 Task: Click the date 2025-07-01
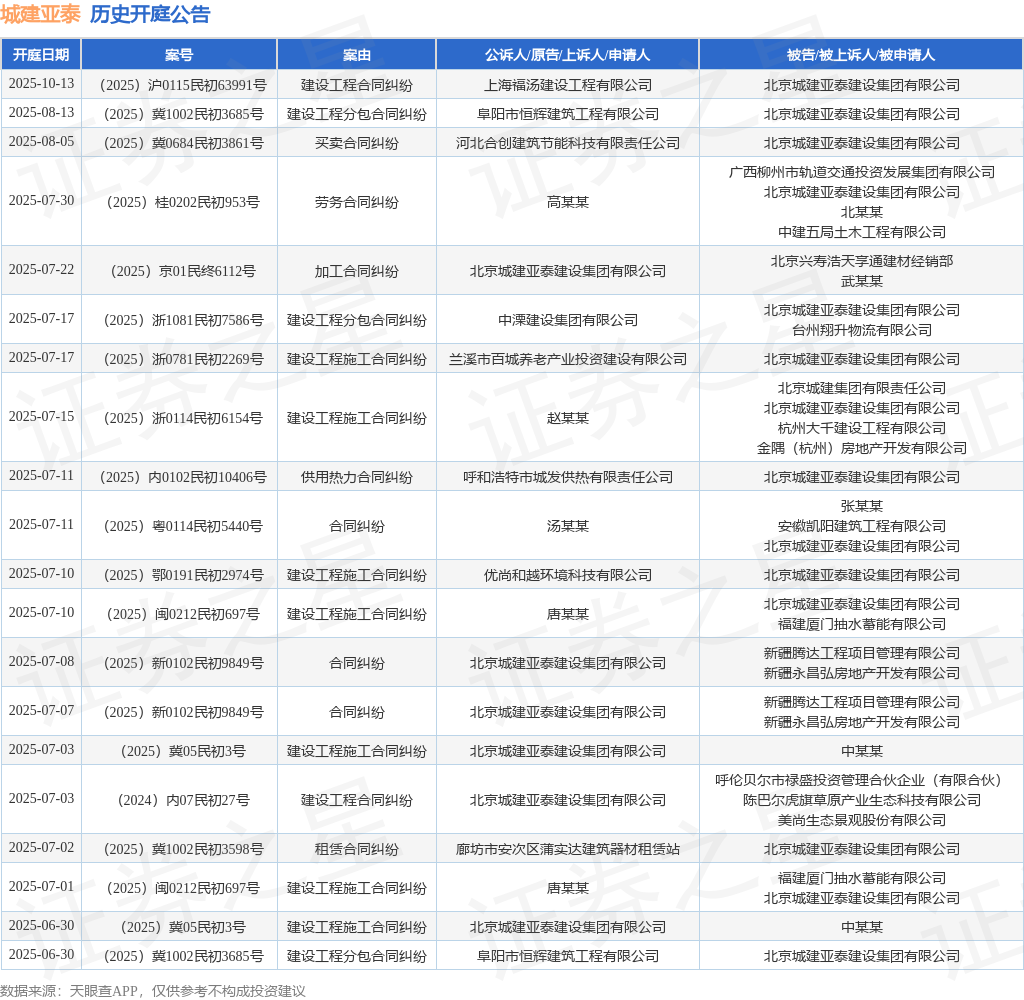[41, 886]
